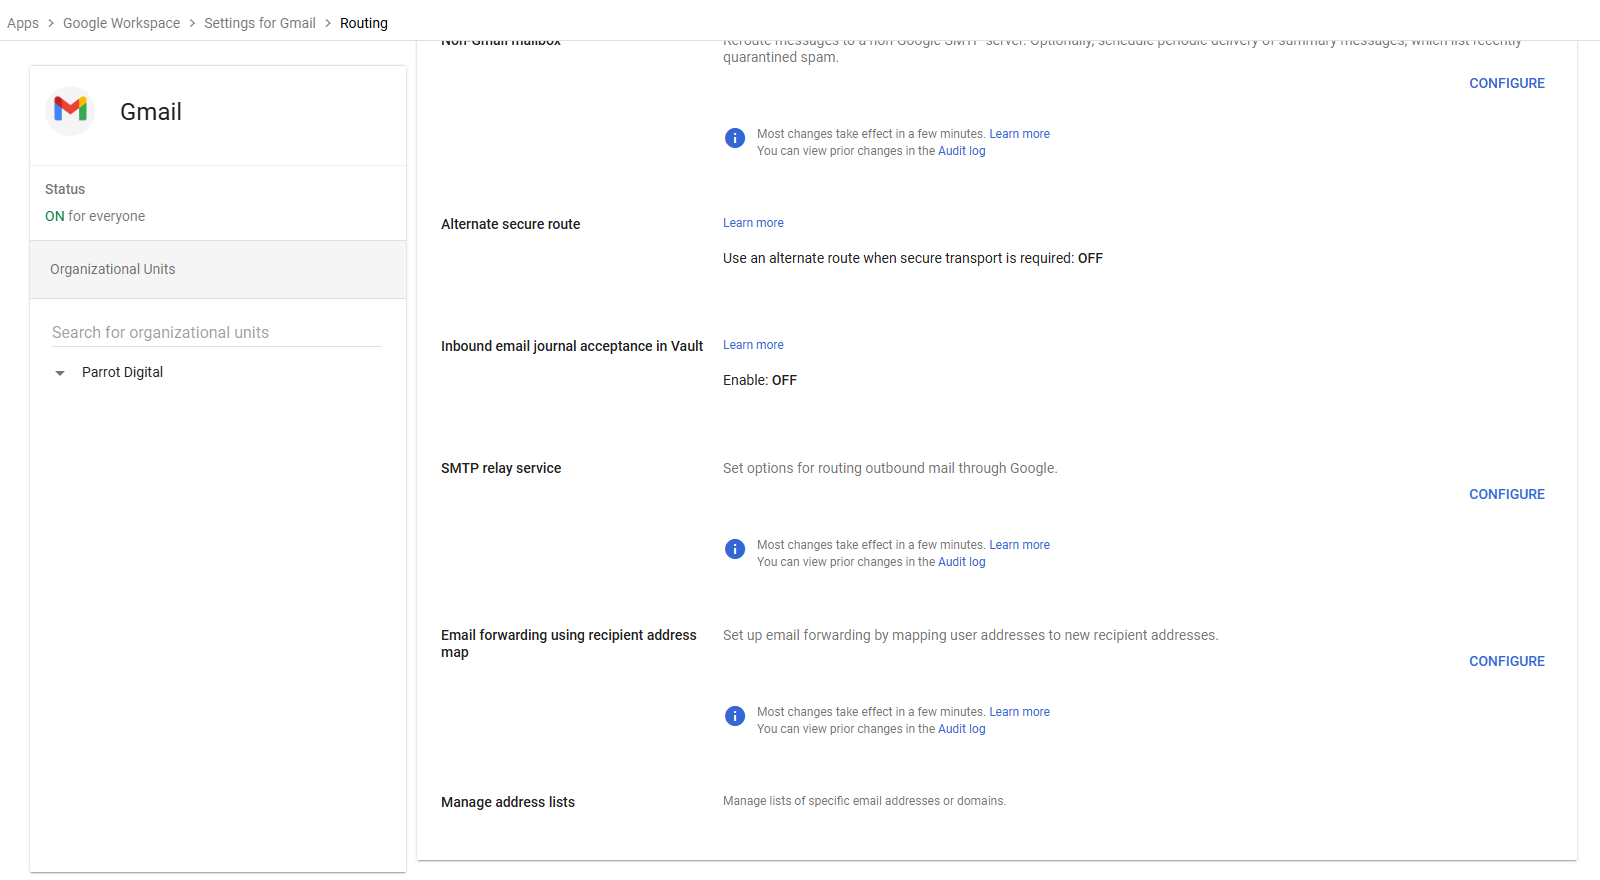Select Parrot Digital in organizational units

122,372
